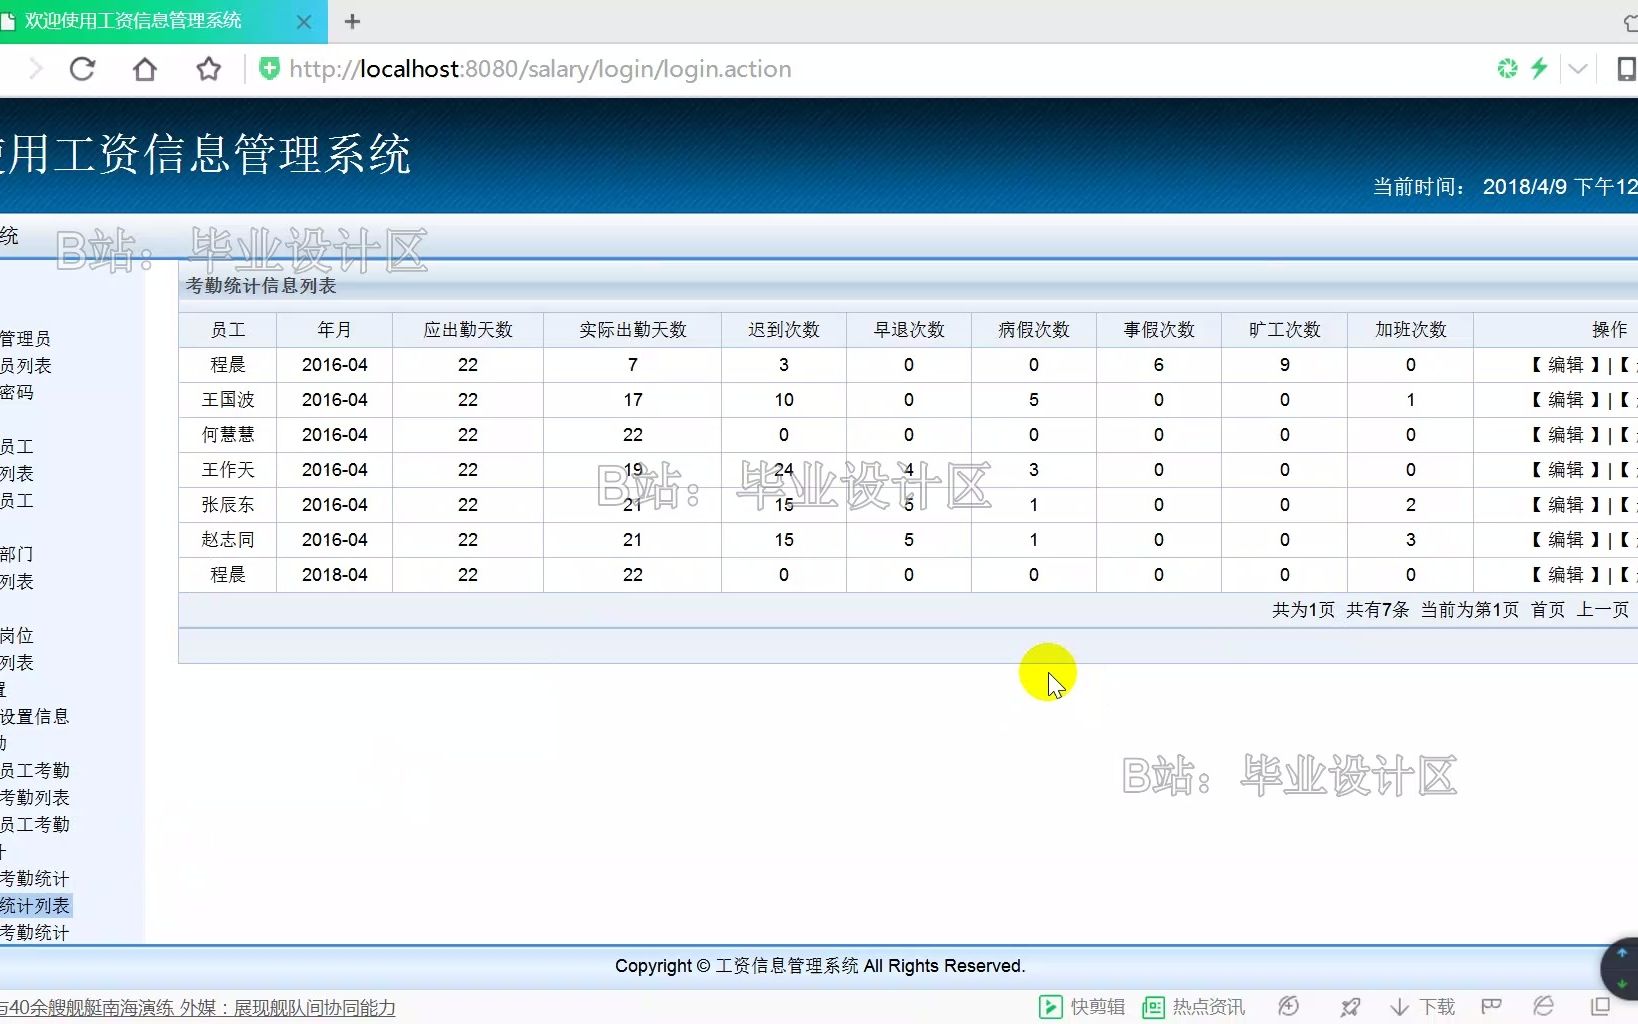Click the 当前时间 date display in header
This screenshot has height=1024, width=1638.
[x=1505, y=187]
